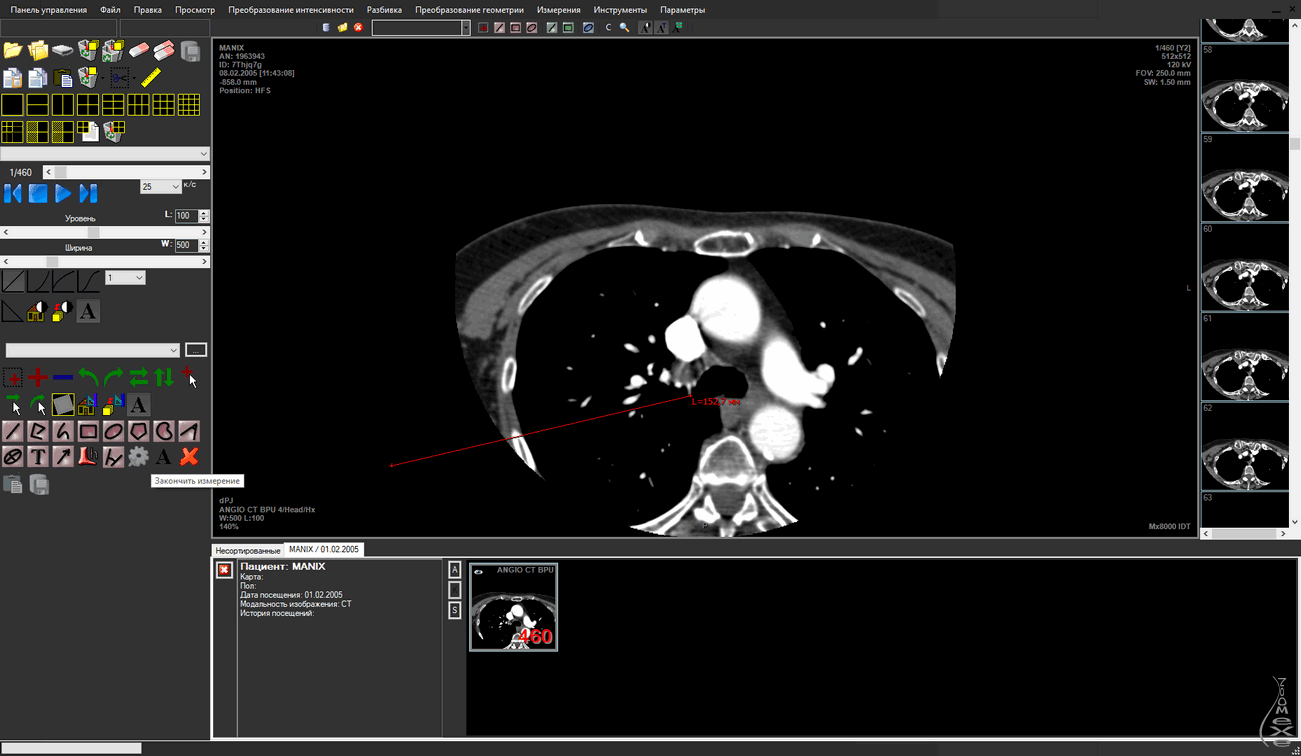Select the 4x4 grid layout icon
The image size is (1301, 756).
[189, 104]
